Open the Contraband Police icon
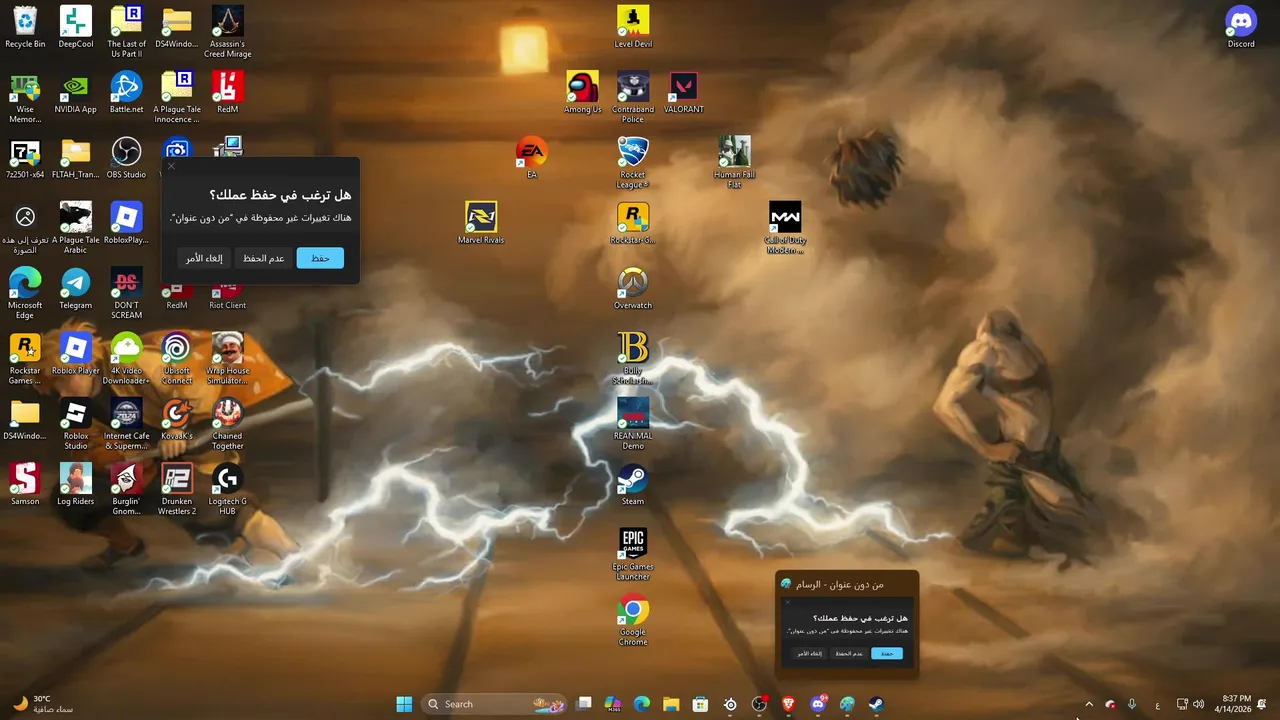Screen dimensions: 1280x720 pyautogui.click(x=633, y=98)
